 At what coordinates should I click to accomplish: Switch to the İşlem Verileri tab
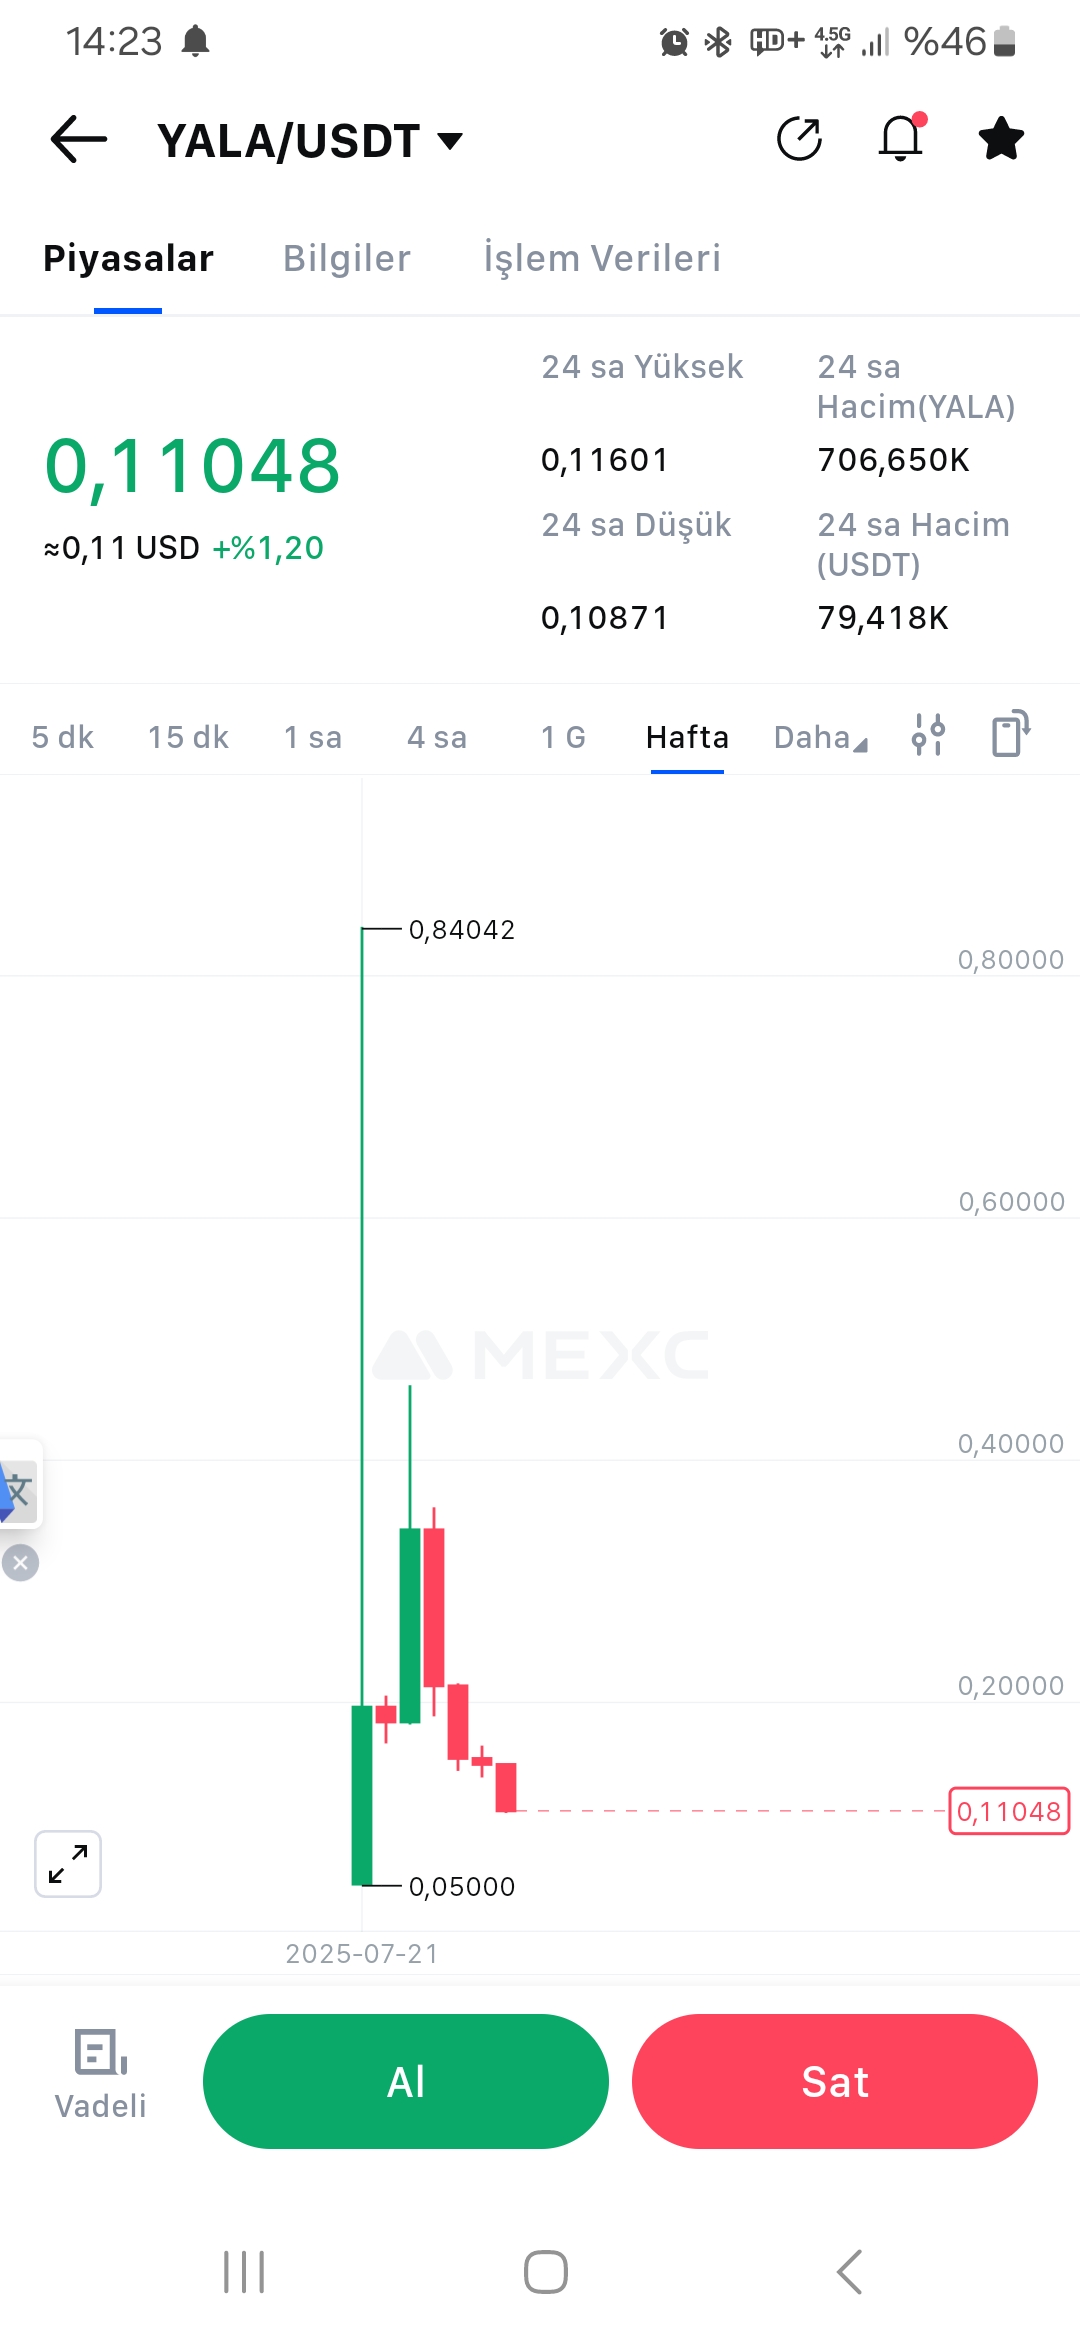(602, 258)
